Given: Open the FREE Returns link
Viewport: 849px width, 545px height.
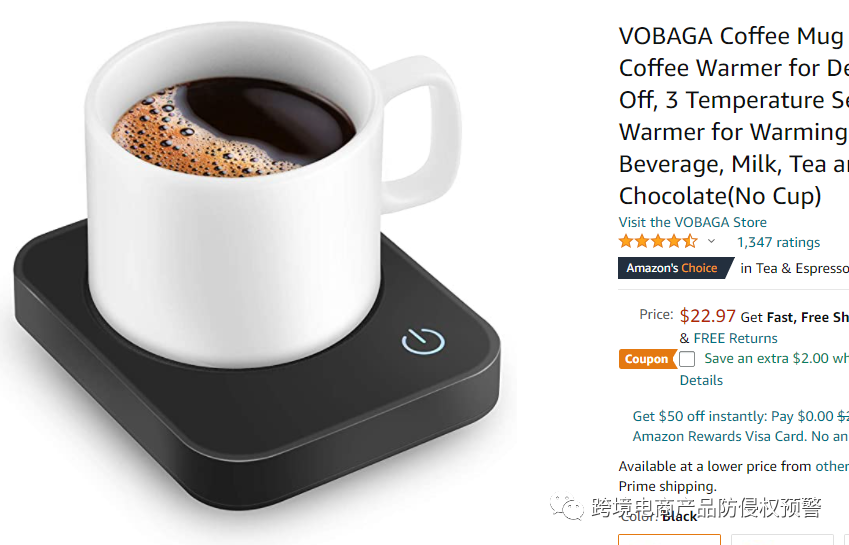Looking at the screenshot, I should 735,338.
